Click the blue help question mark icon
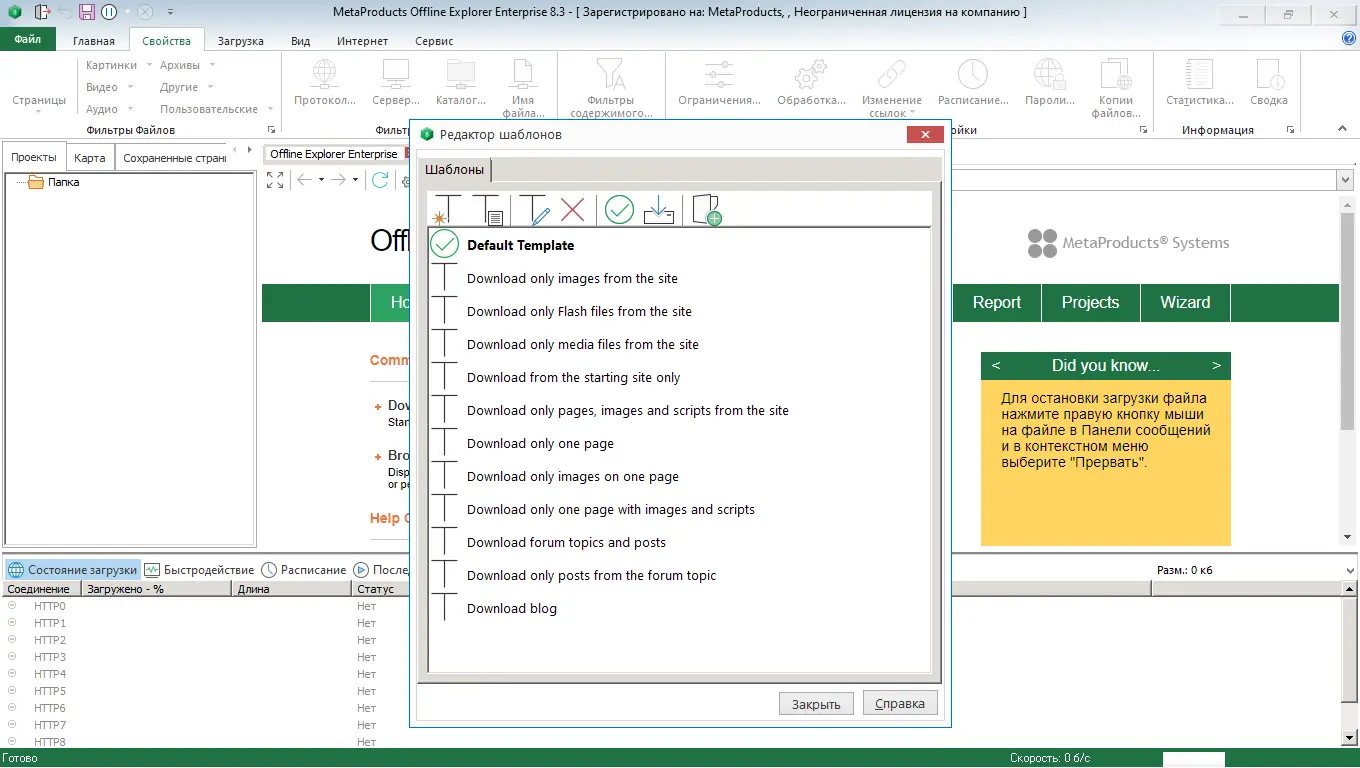The width and height of the screenshot is (1360, 768). (1349, 39)
